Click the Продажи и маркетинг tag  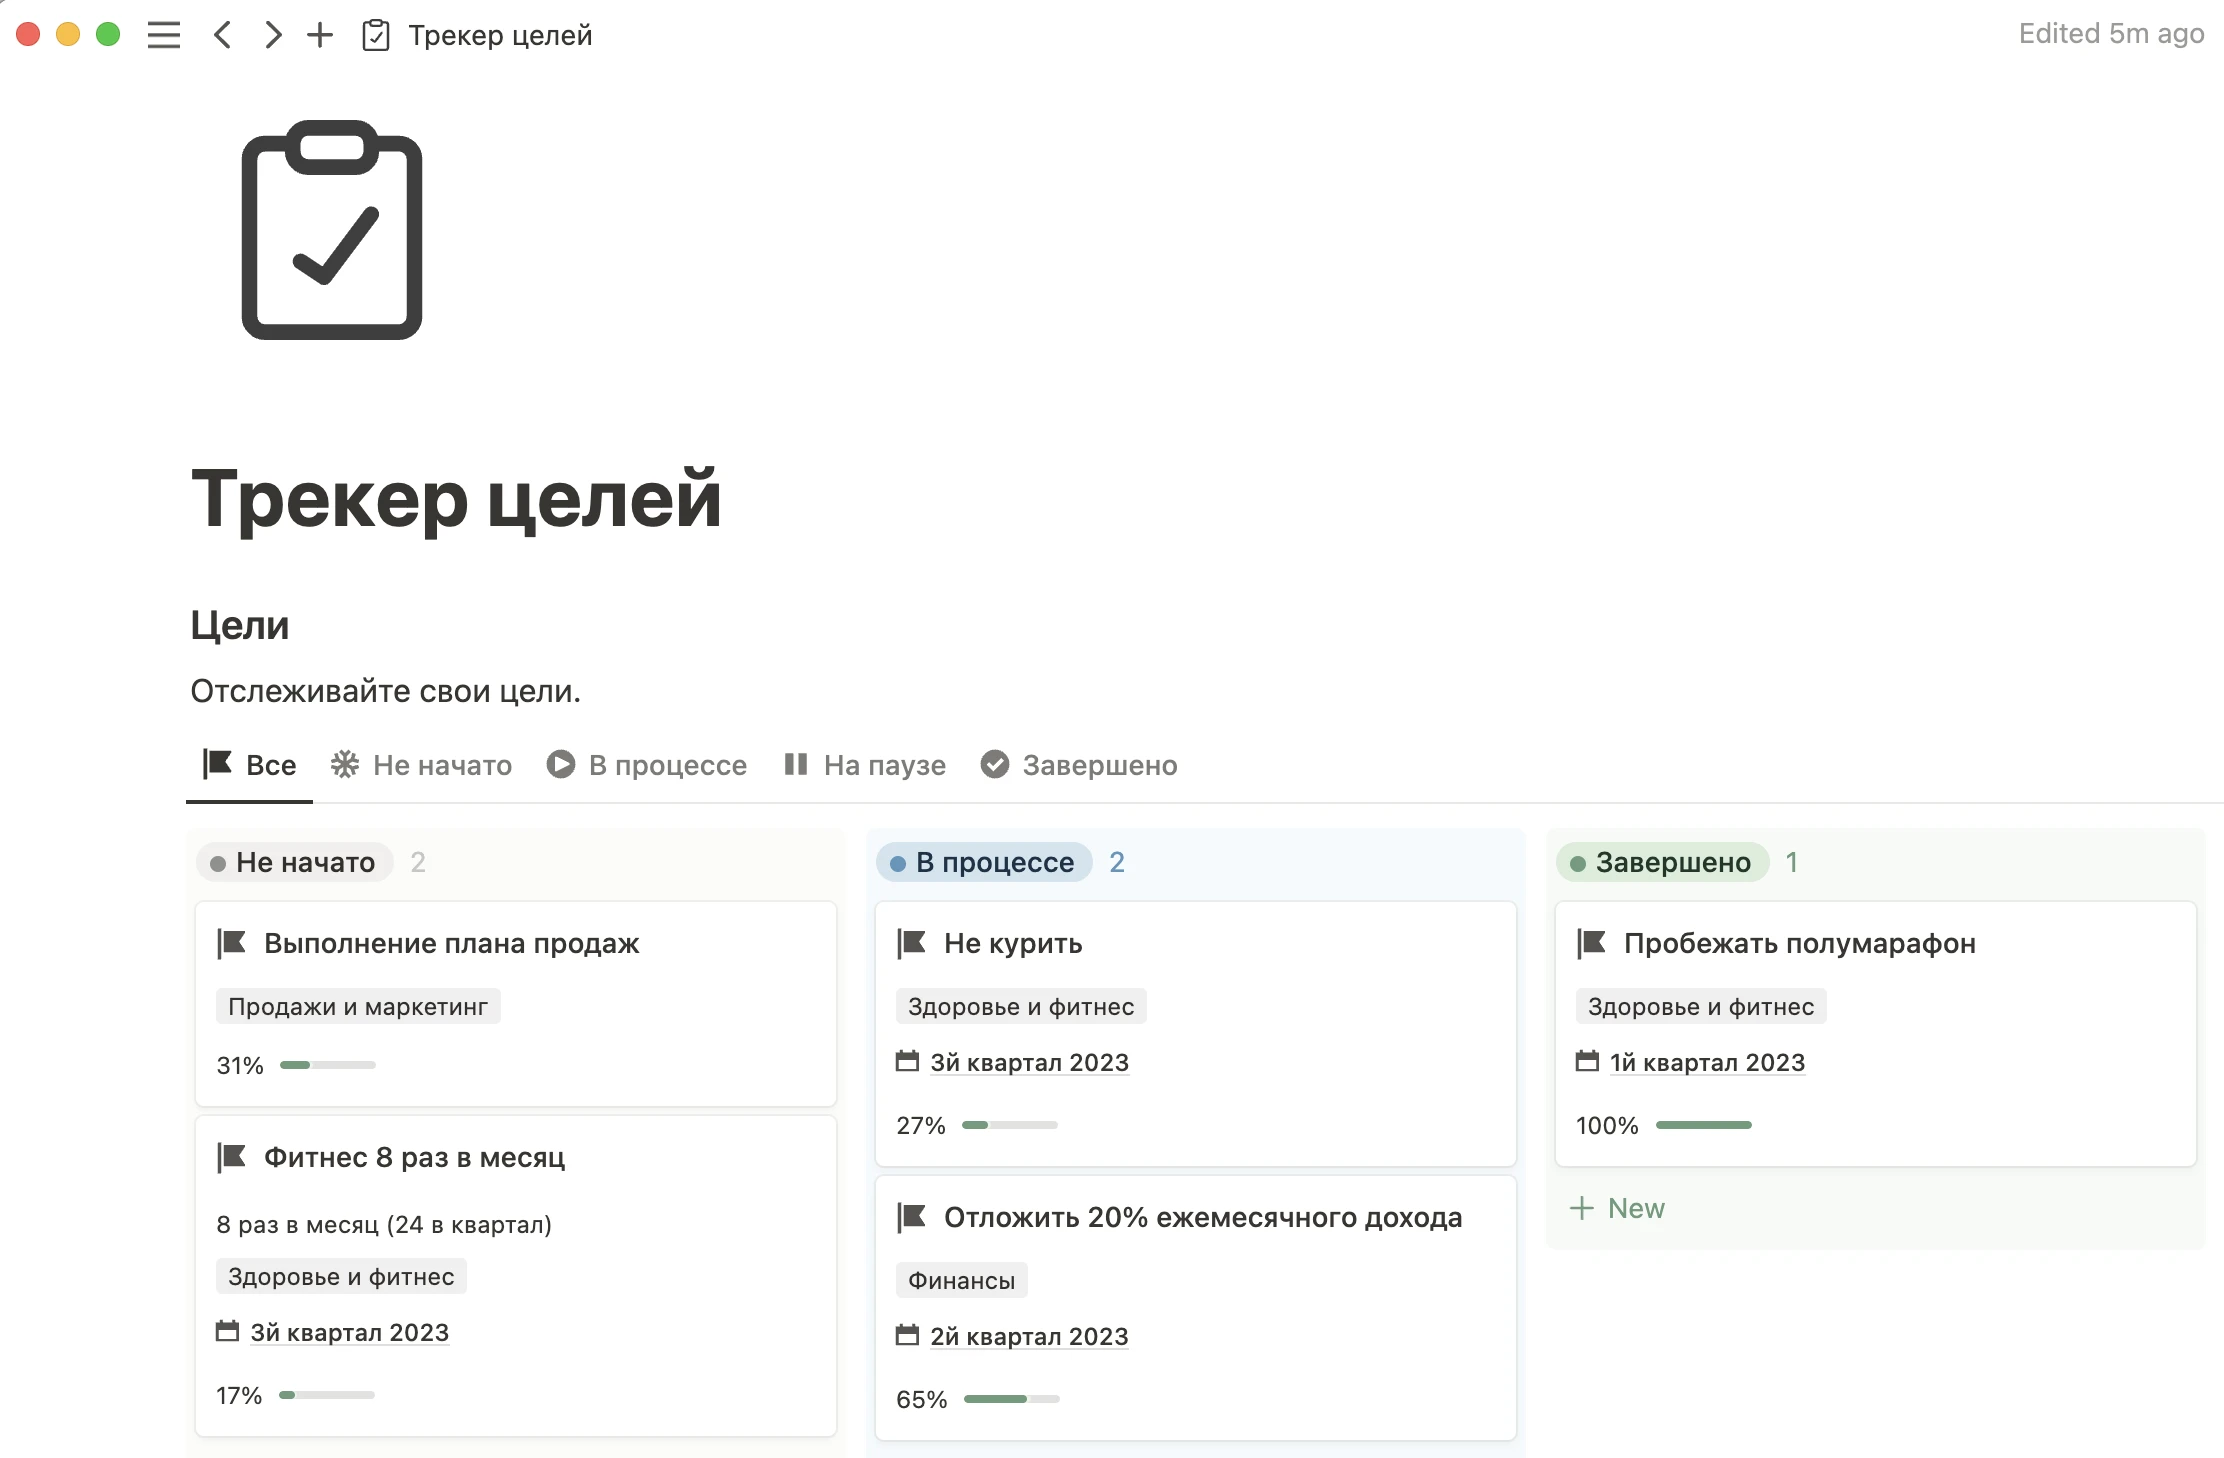pos(358,1006)
